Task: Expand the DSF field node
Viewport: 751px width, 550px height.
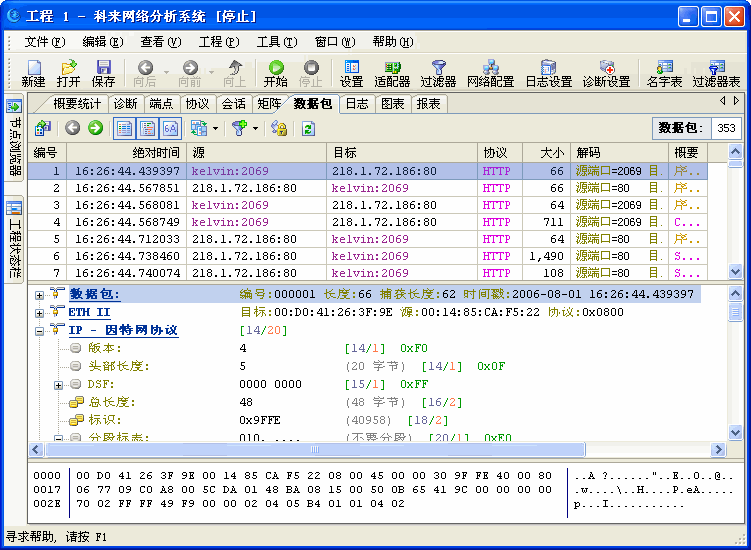Action: tap(58, 385)
